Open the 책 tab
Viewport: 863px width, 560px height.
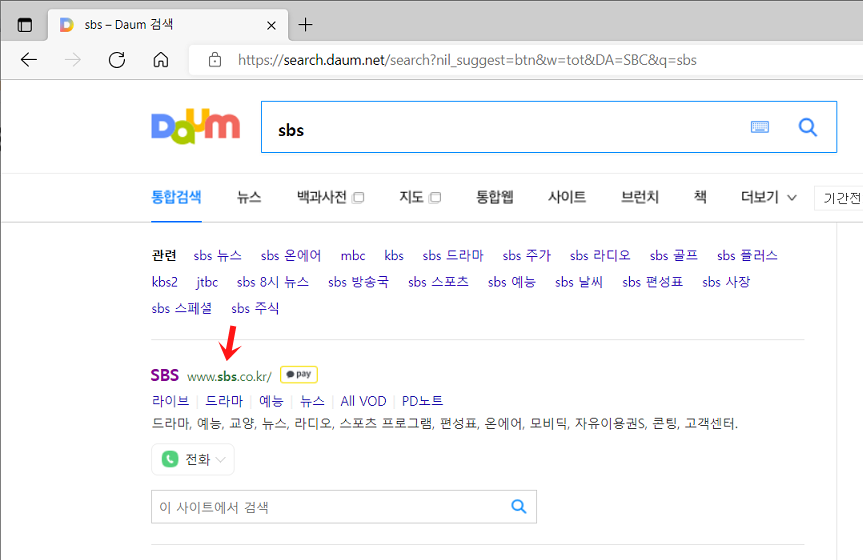(x=700, y=197)
